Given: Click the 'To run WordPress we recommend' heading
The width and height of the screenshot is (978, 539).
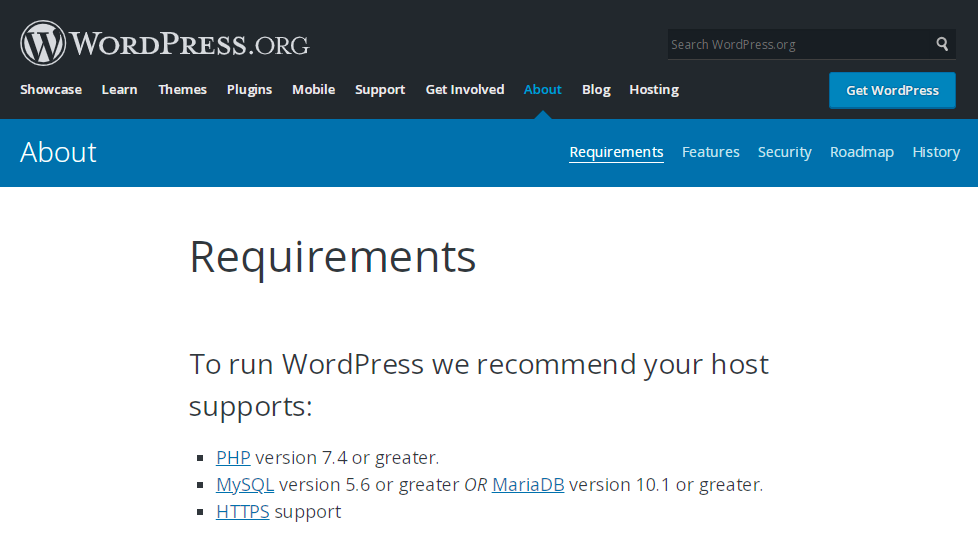Looking at the screenshot, I should 479,385.
